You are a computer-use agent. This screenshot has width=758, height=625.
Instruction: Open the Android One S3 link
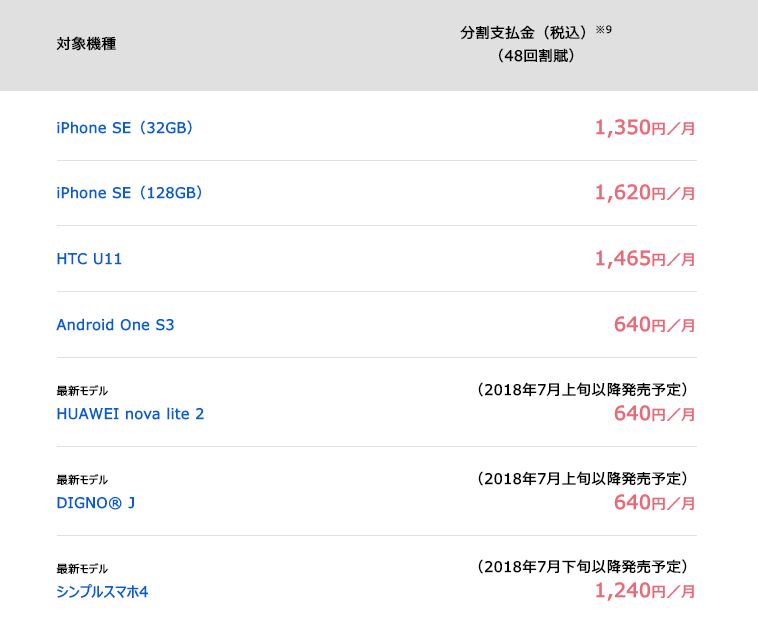[x=115, y=325]
